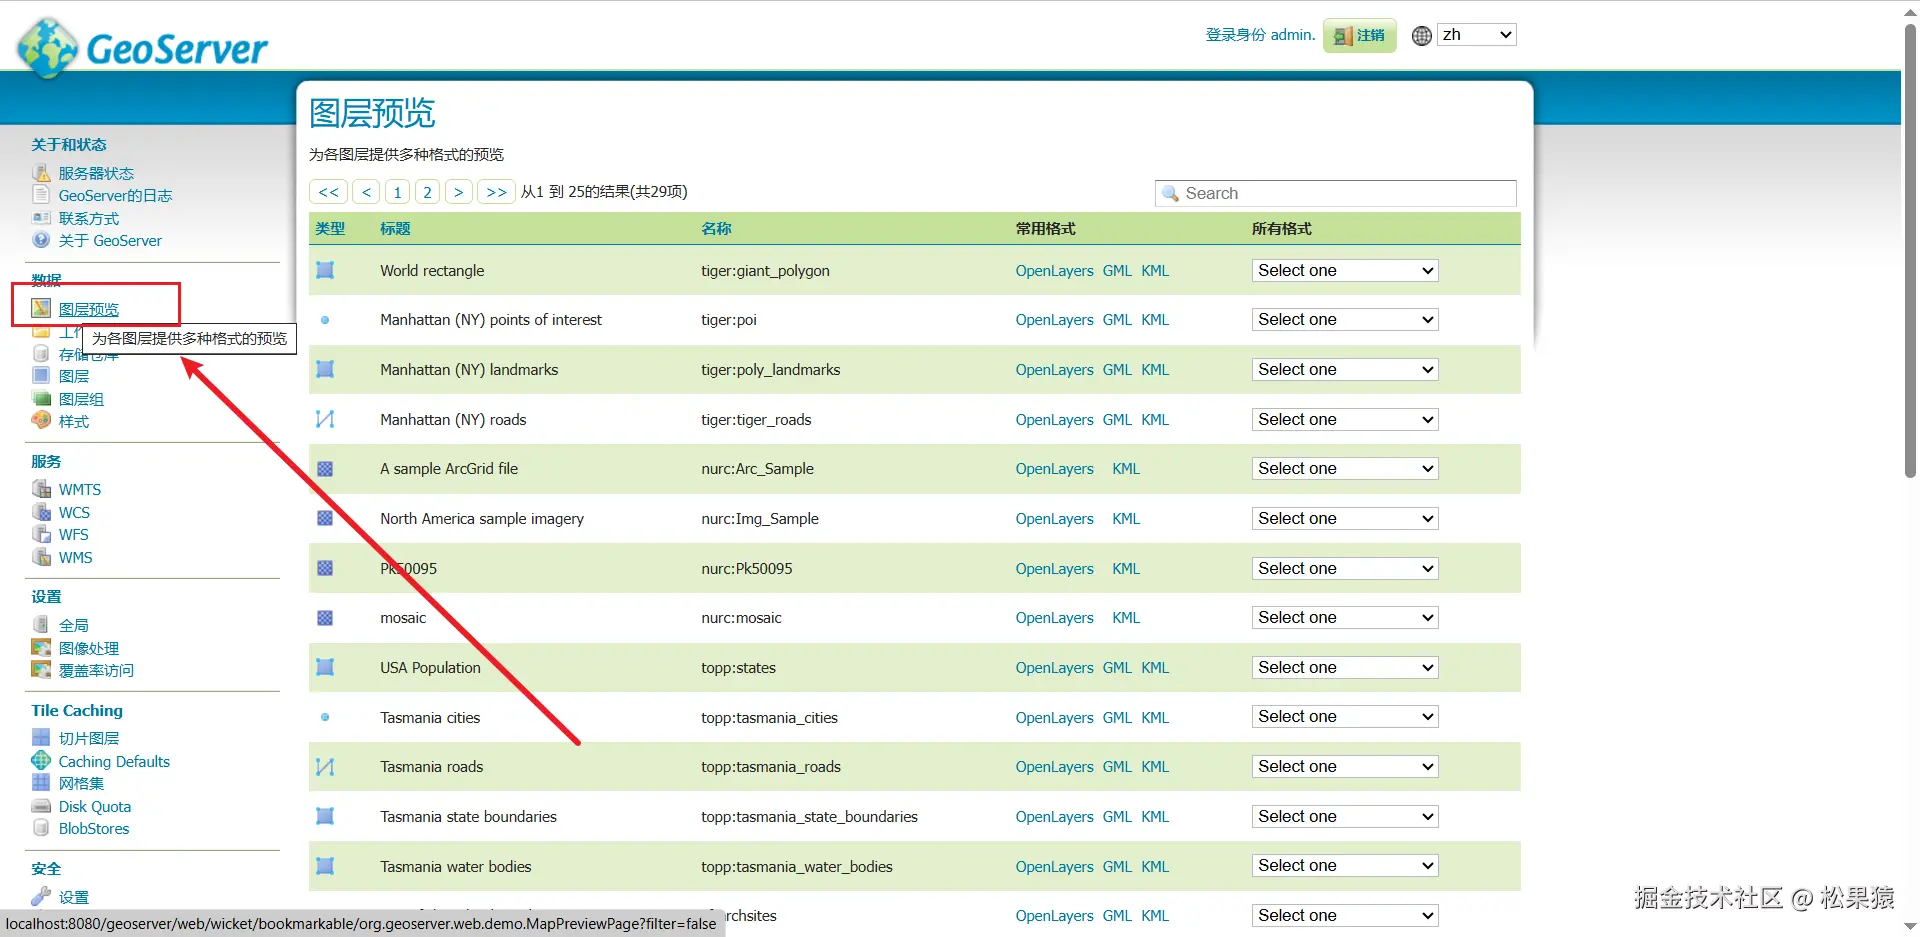1920x937 pixels.
Task: Click the Caching Defaults globe icon
Action: pyautogui.click(x=41, y=761)
